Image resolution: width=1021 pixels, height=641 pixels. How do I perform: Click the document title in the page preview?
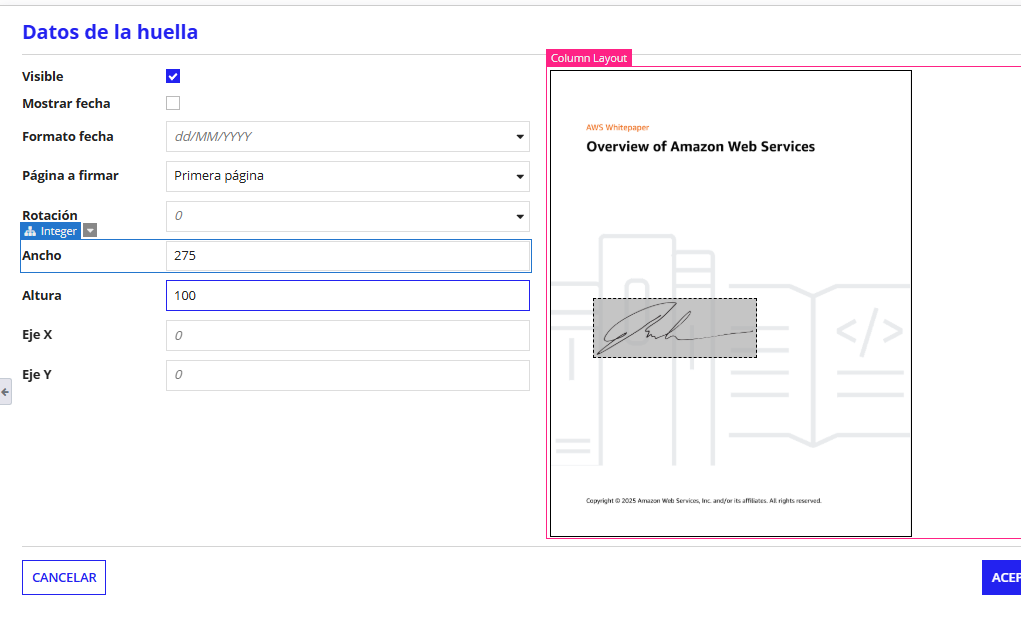[x=700, y=147]
